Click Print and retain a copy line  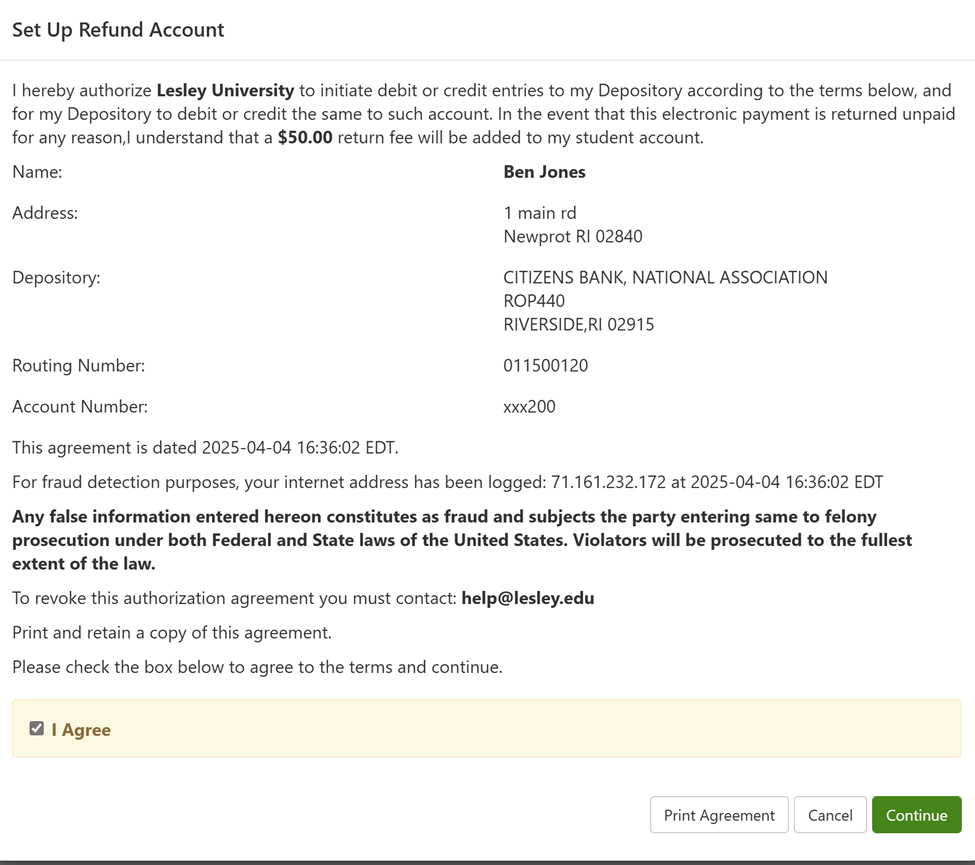(x=172, y=633)
